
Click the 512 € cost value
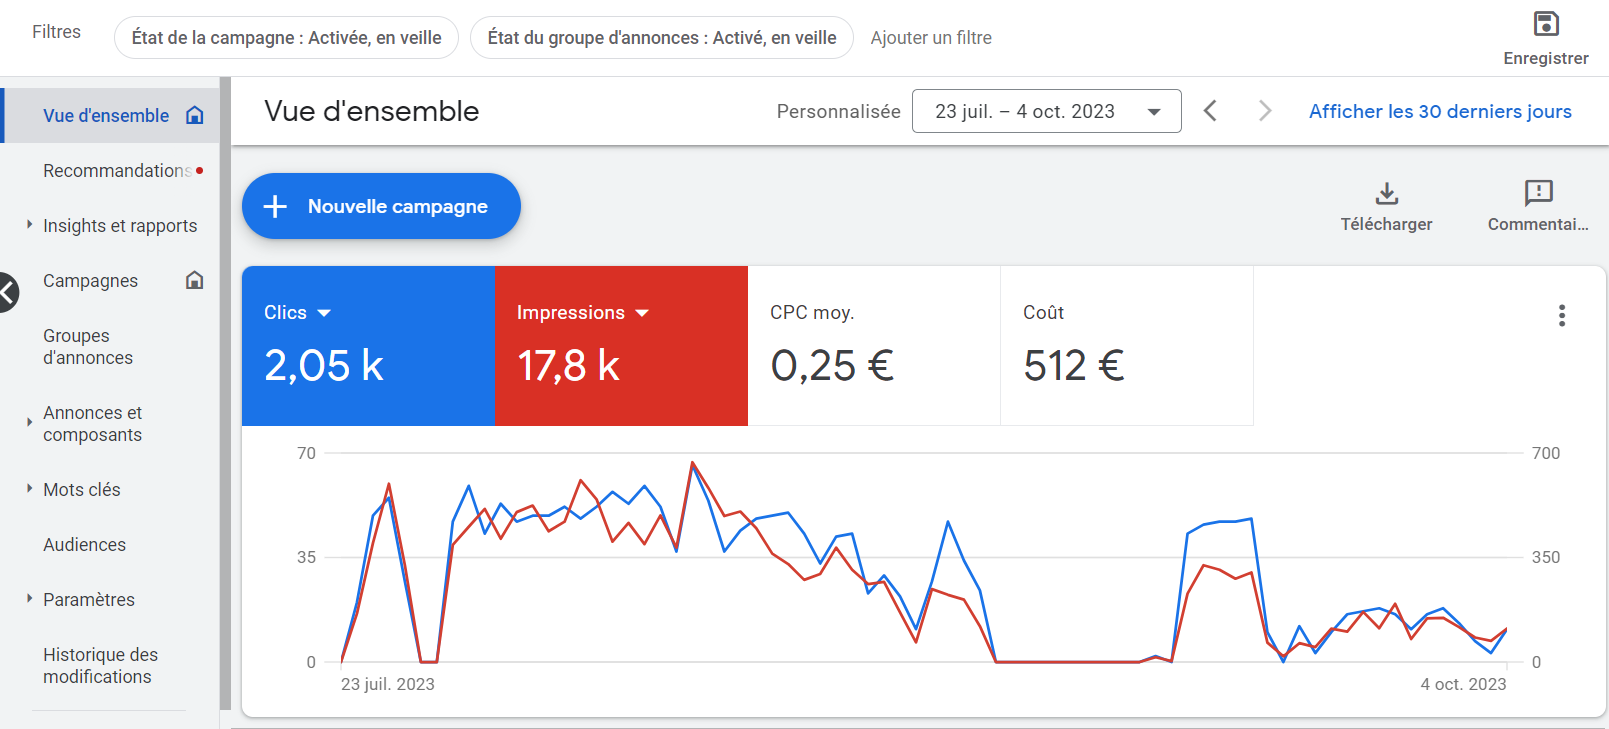coord(1074,365)
